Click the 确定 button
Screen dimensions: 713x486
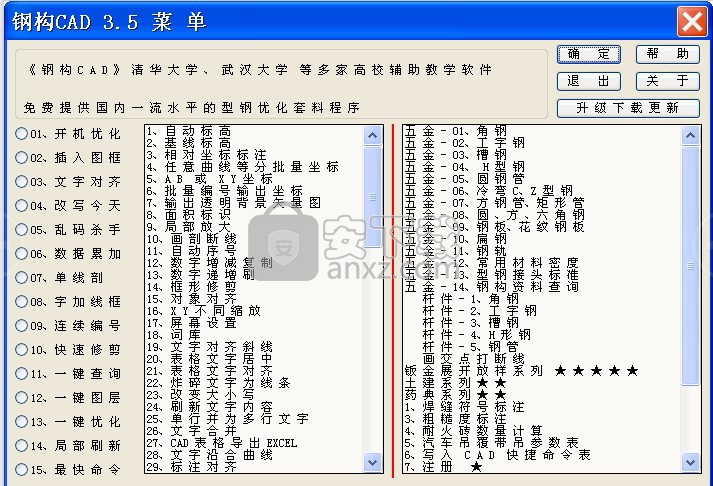pyautogui.click(x=589, y=54)
